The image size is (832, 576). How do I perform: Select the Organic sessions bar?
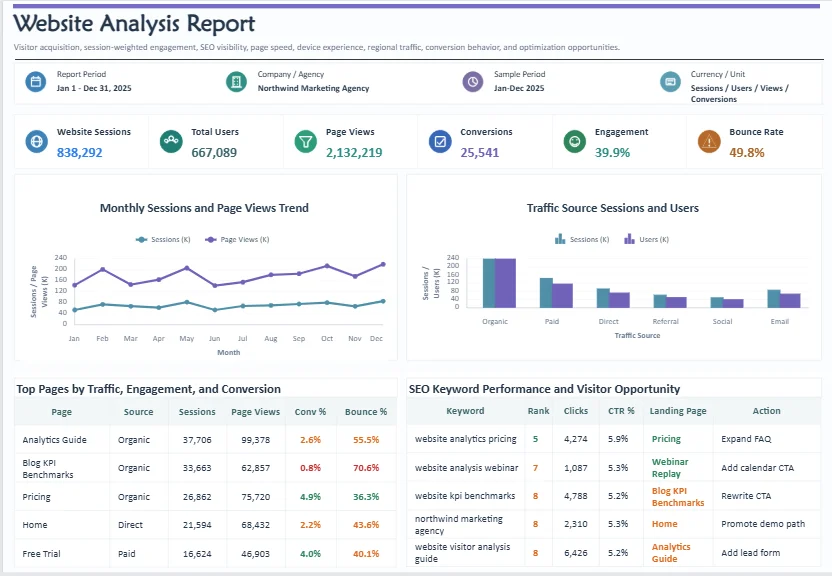point(489,283)
